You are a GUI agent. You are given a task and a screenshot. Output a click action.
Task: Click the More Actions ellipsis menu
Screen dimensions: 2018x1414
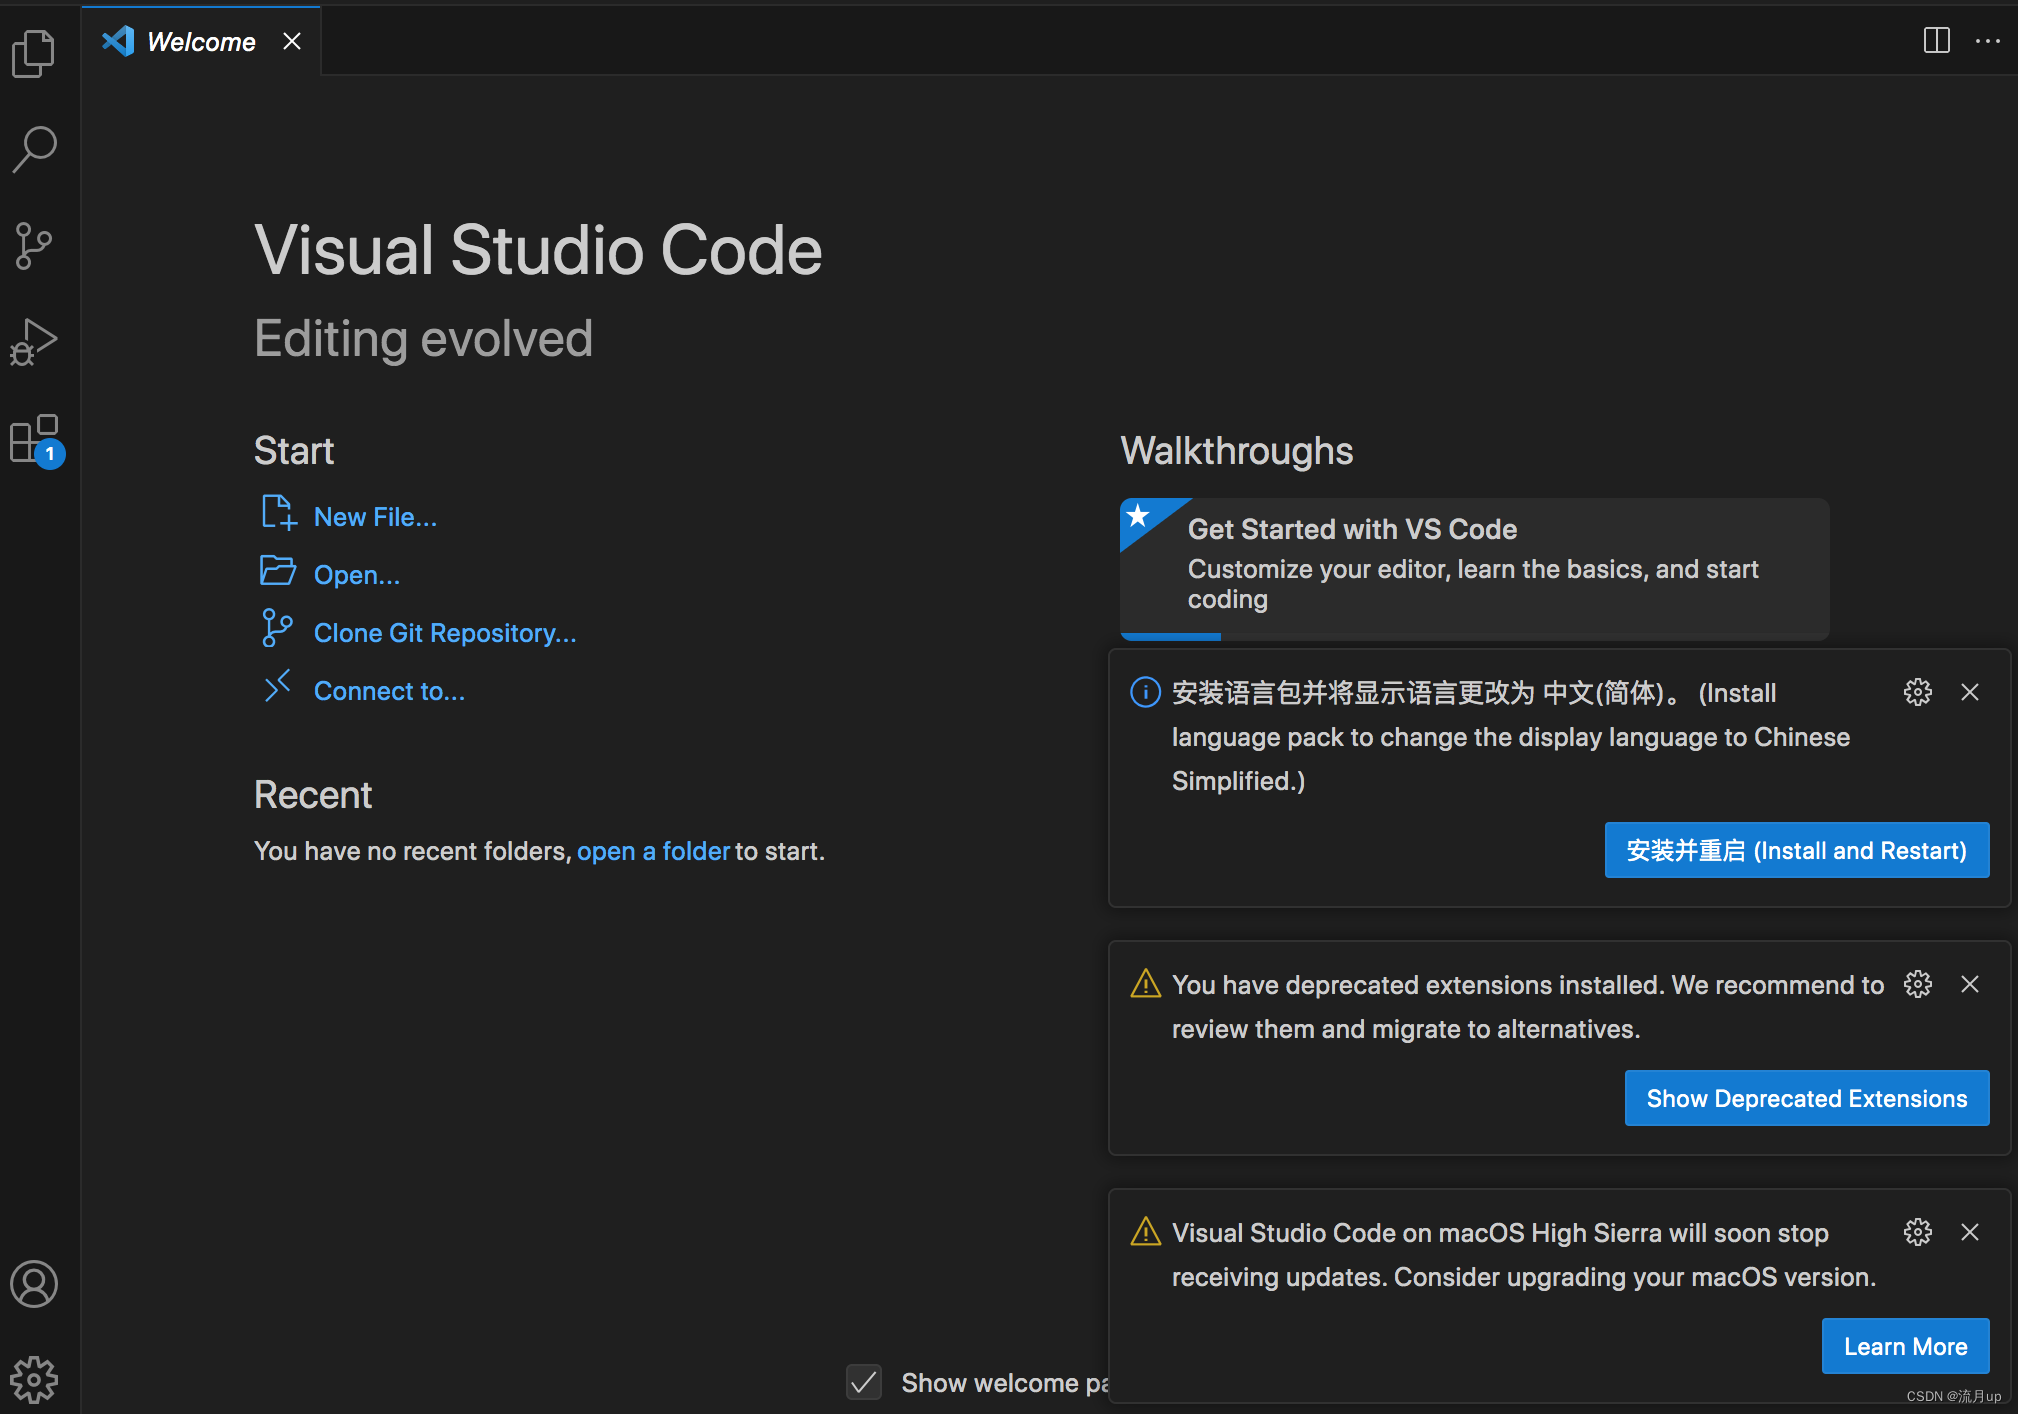[x=1987, y=41]
